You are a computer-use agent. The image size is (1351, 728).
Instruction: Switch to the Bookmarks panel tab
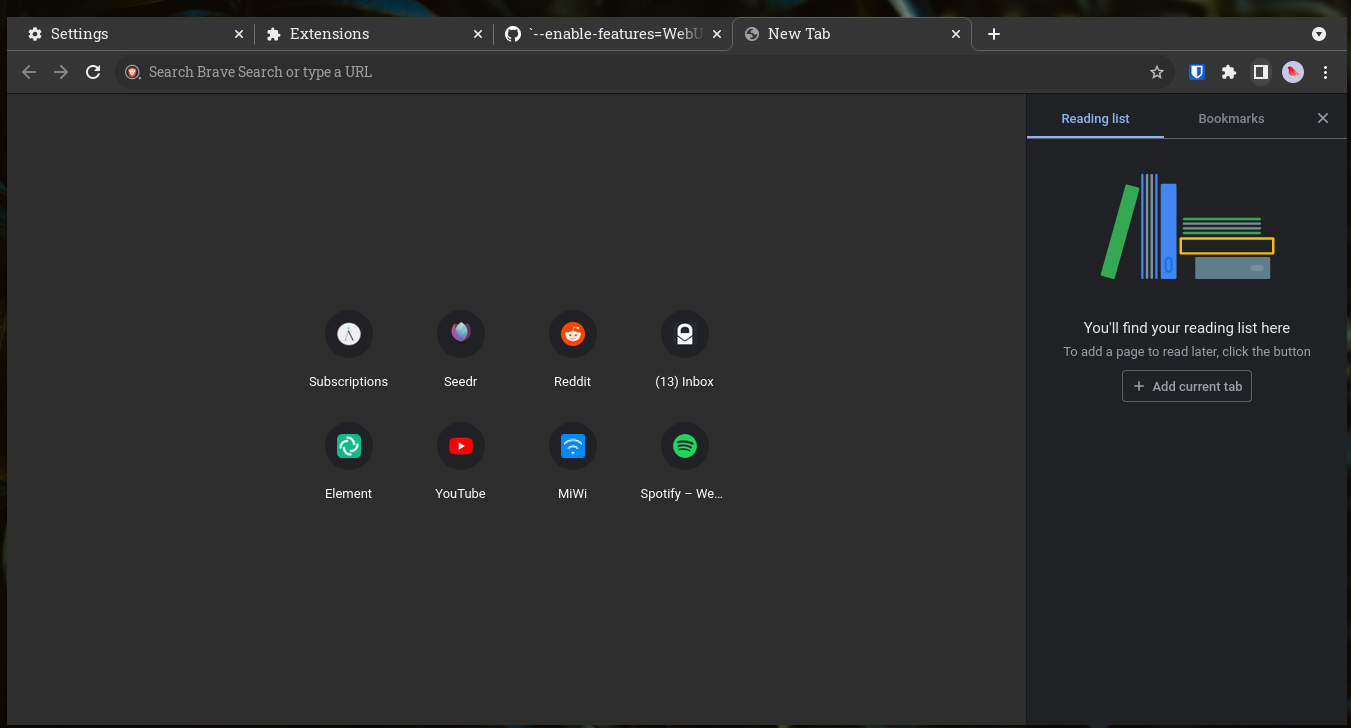pyautogui.click(x=1231, y=118)
